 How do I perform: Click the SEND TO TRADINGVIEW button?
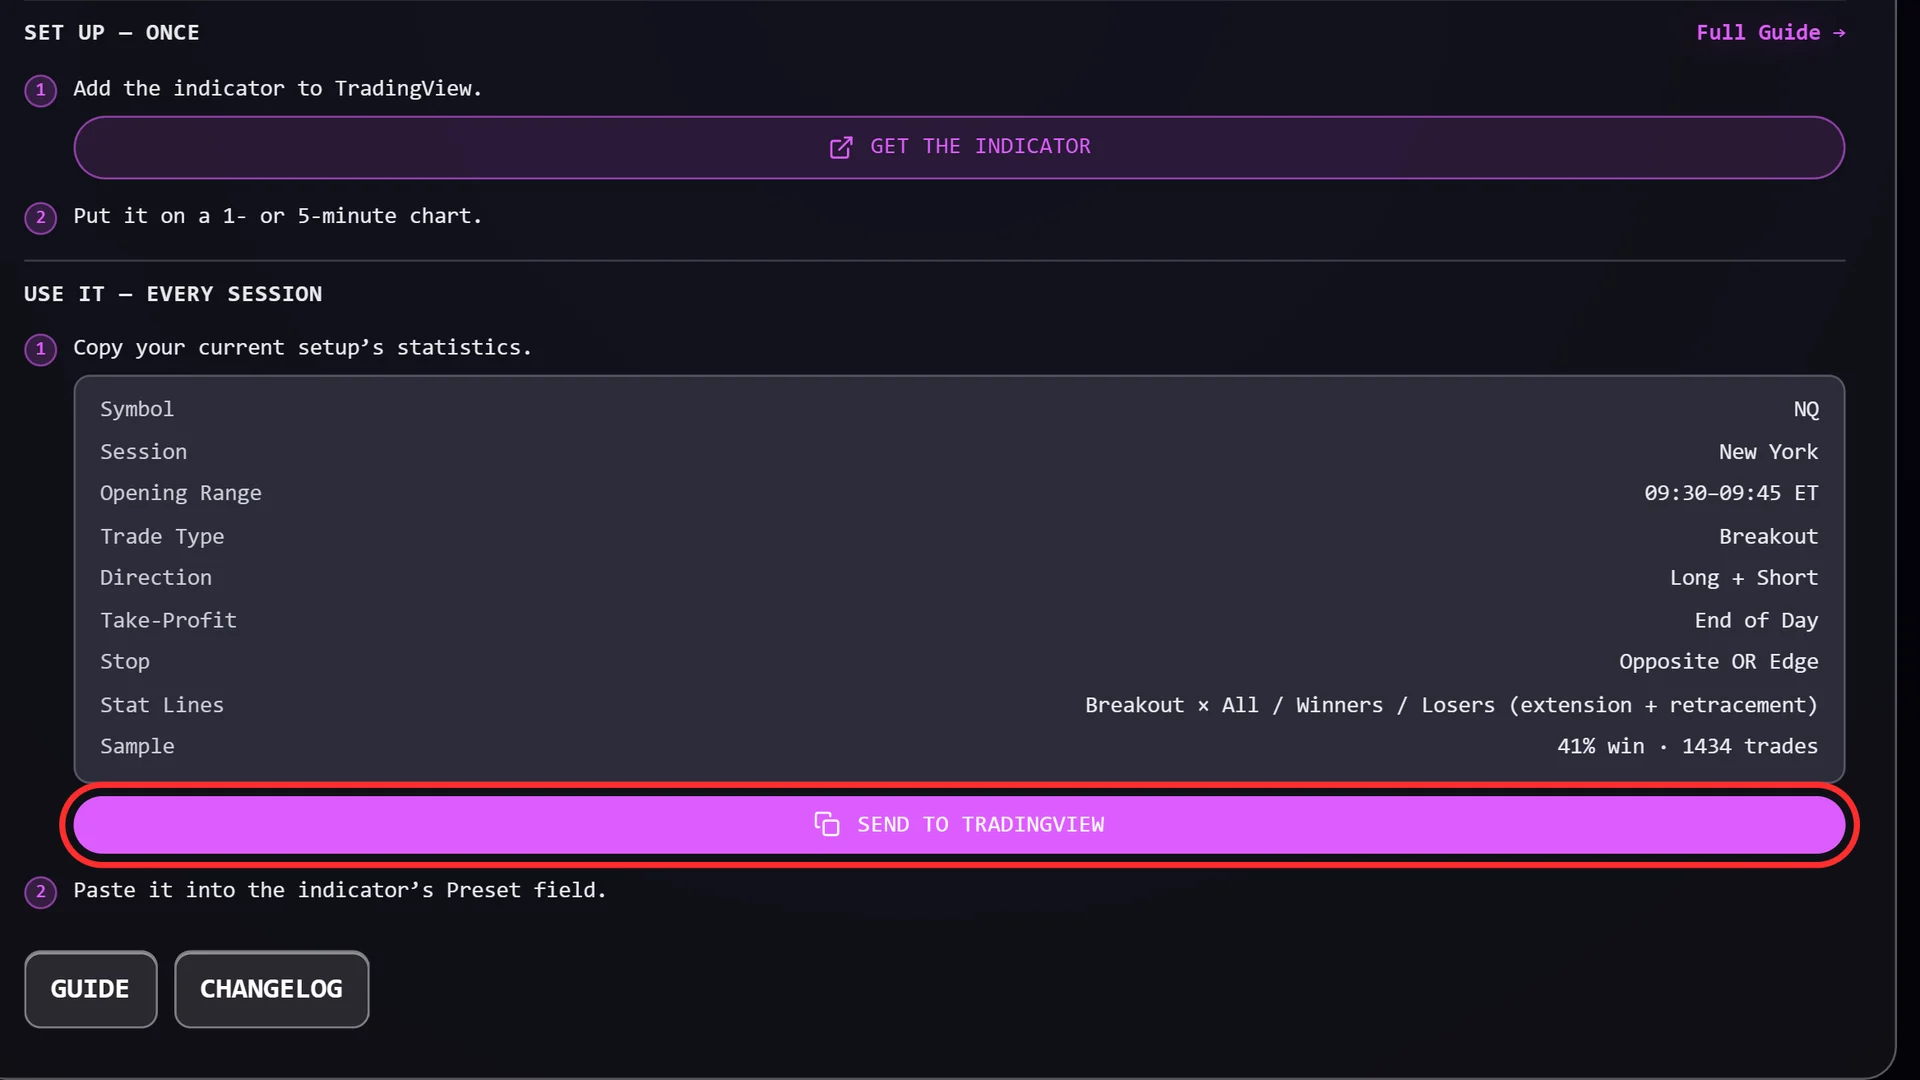pos(959,824)
